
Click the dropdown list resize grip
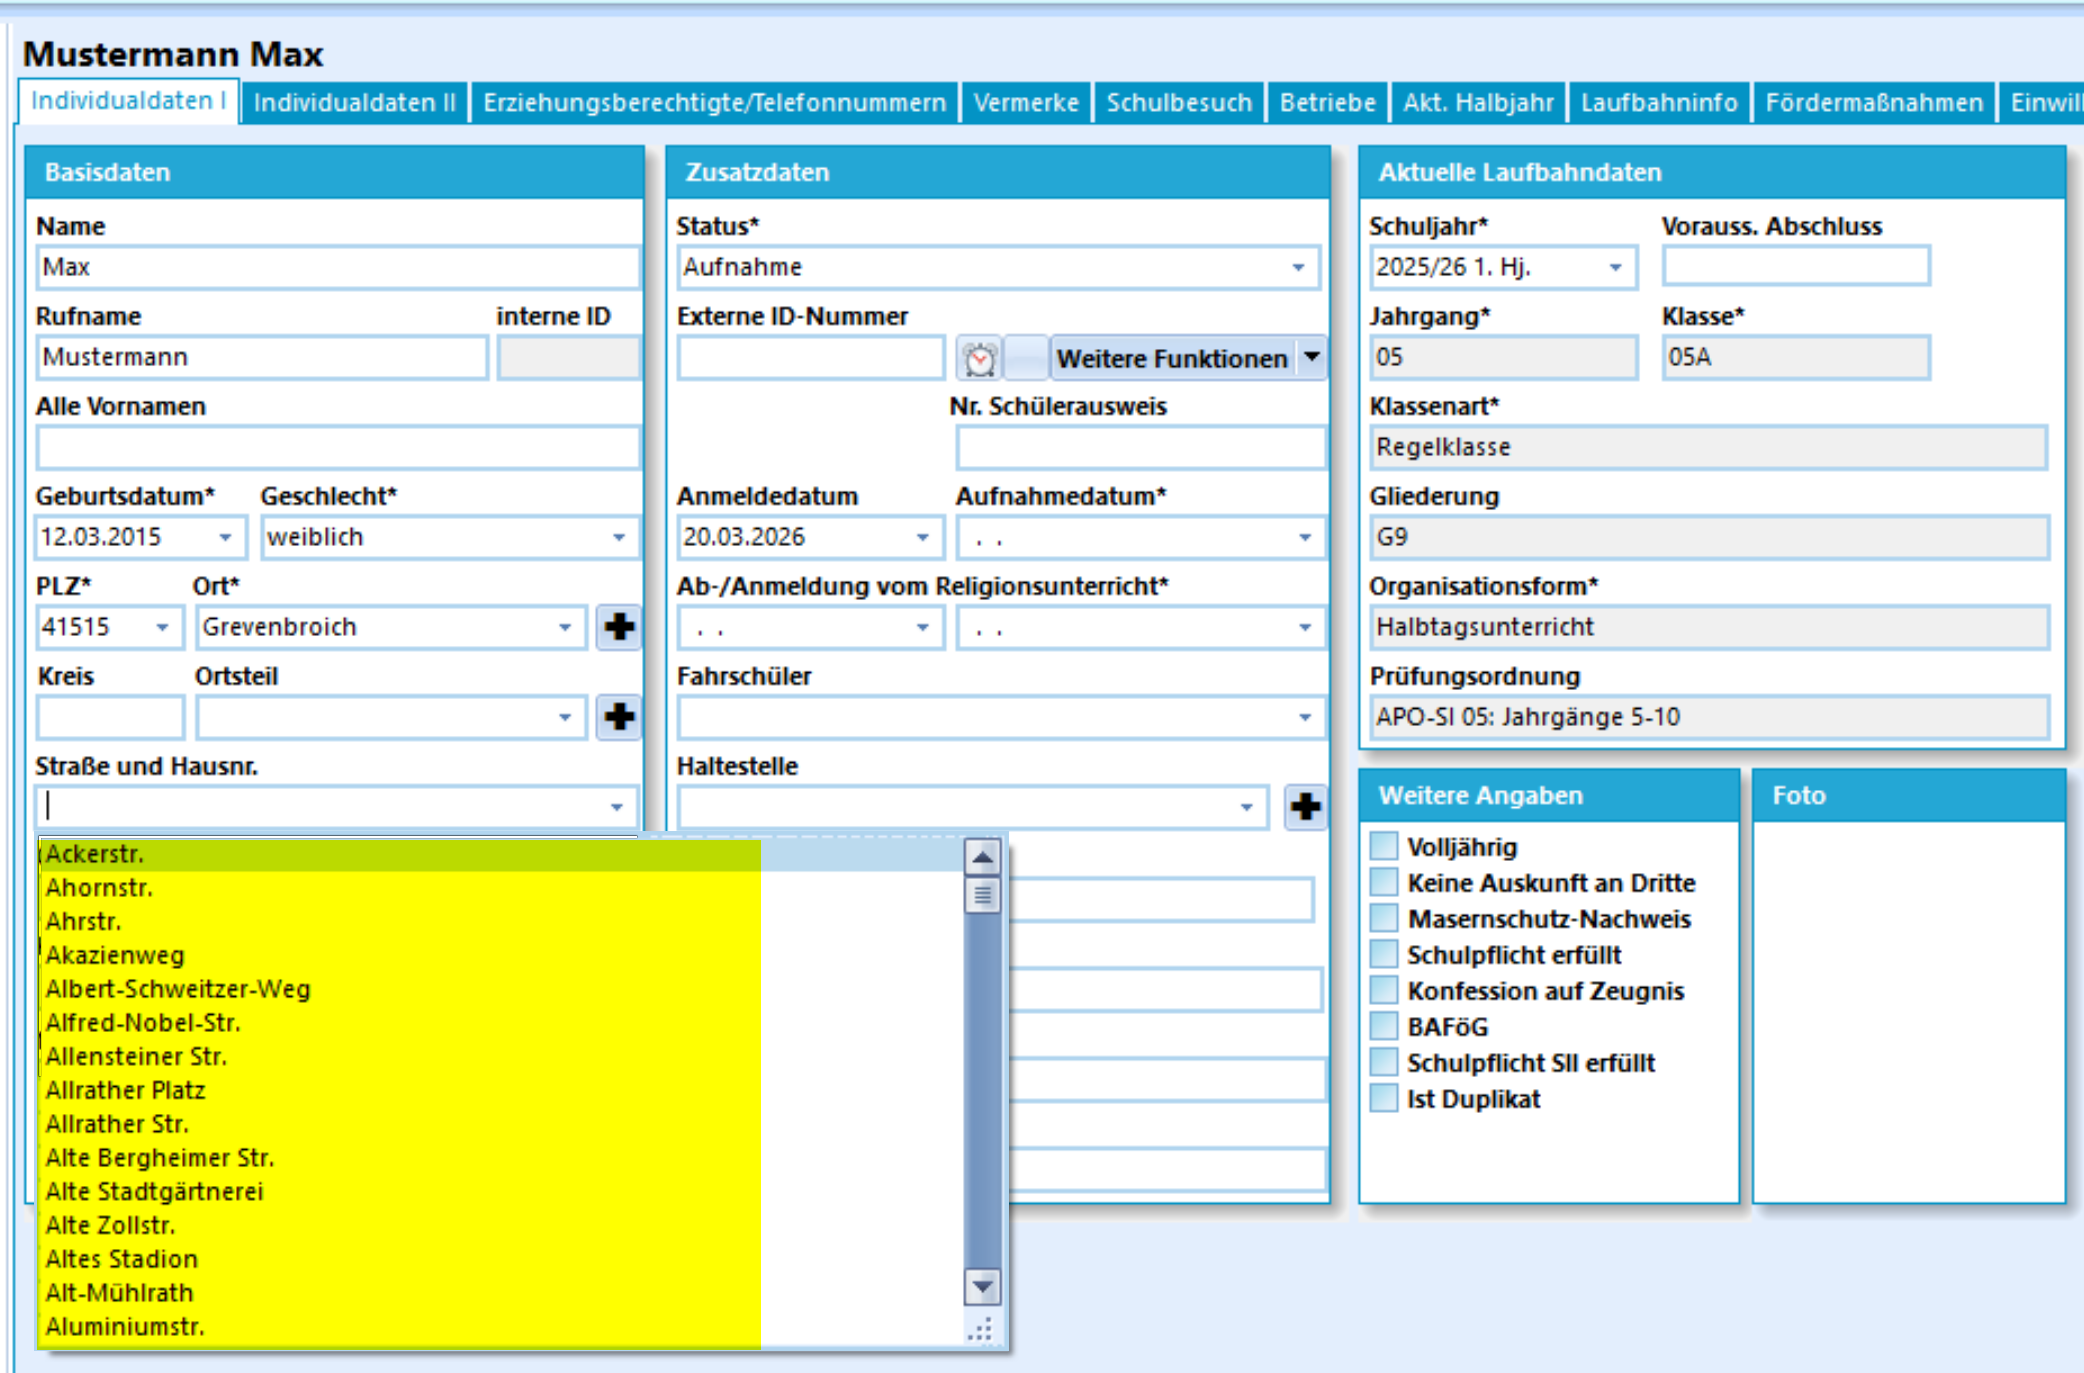click(x=982, y=1330)
